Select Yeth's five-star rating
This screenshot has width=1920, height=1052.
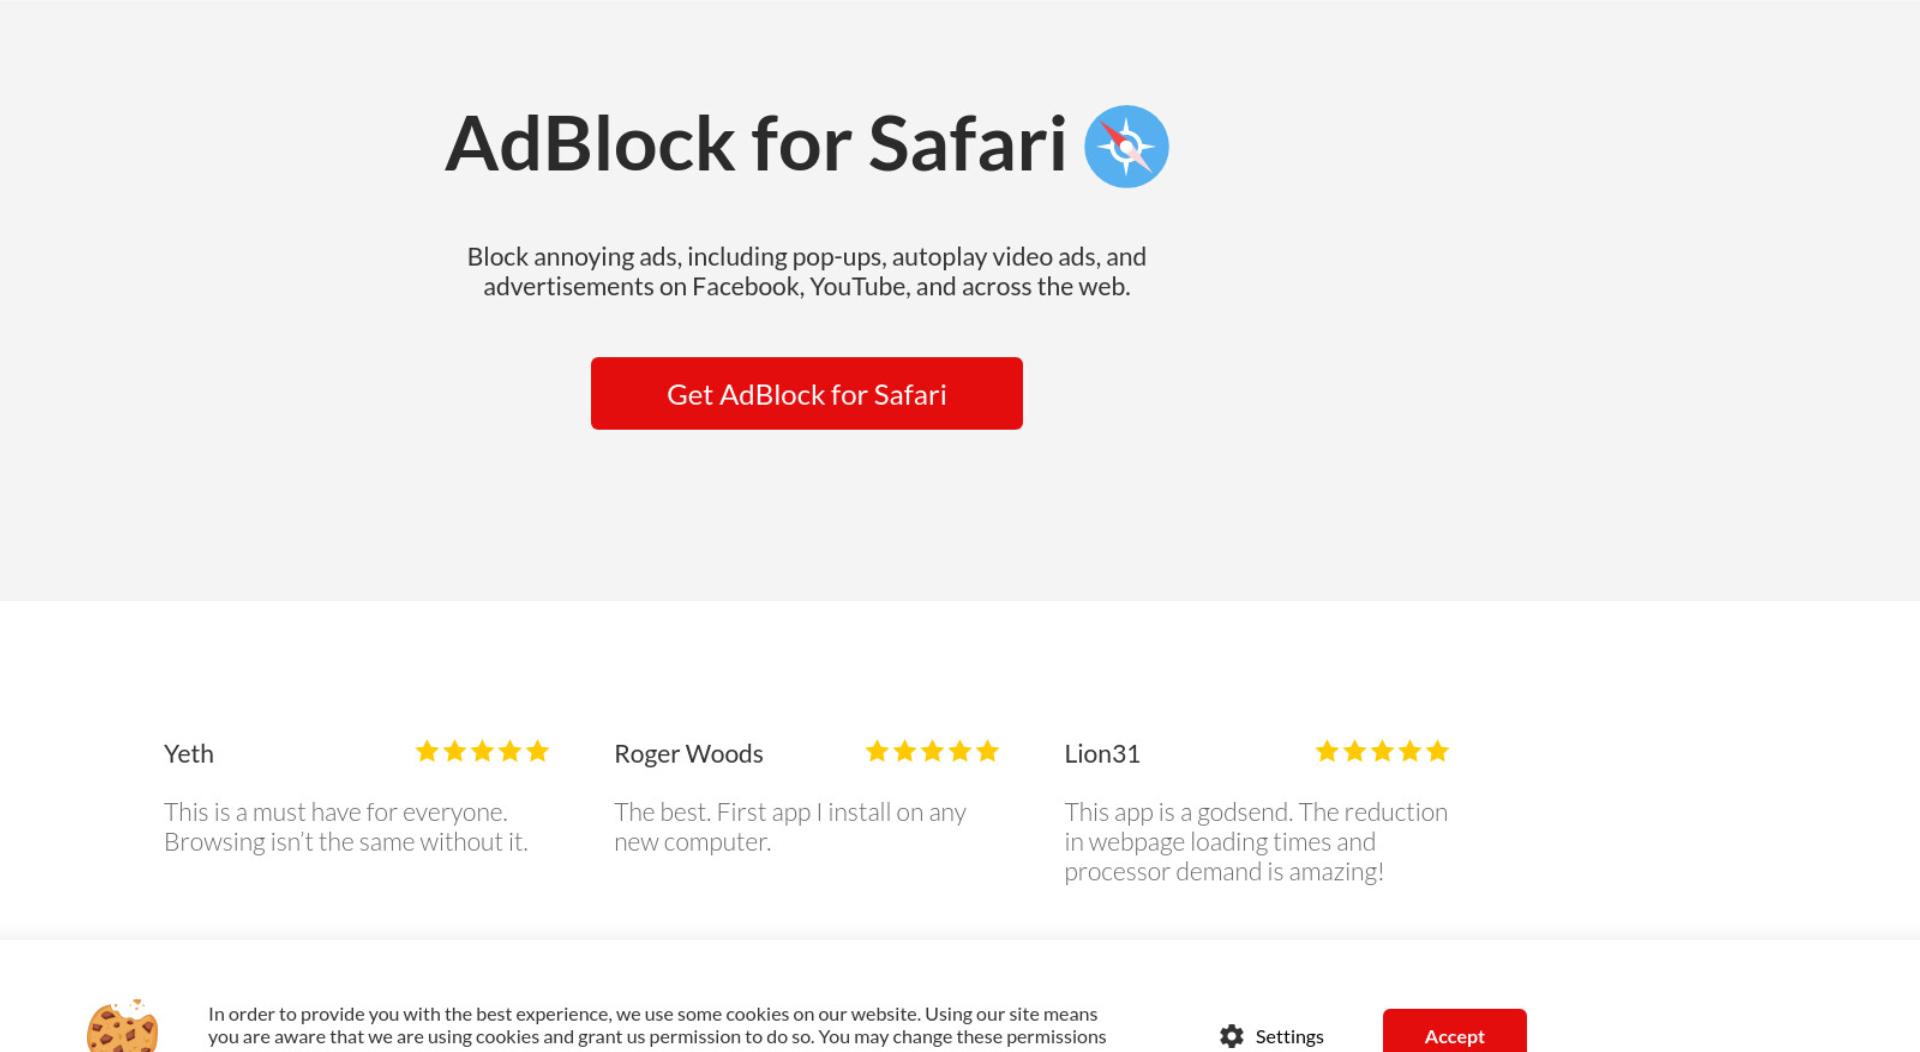coord(482,751)
